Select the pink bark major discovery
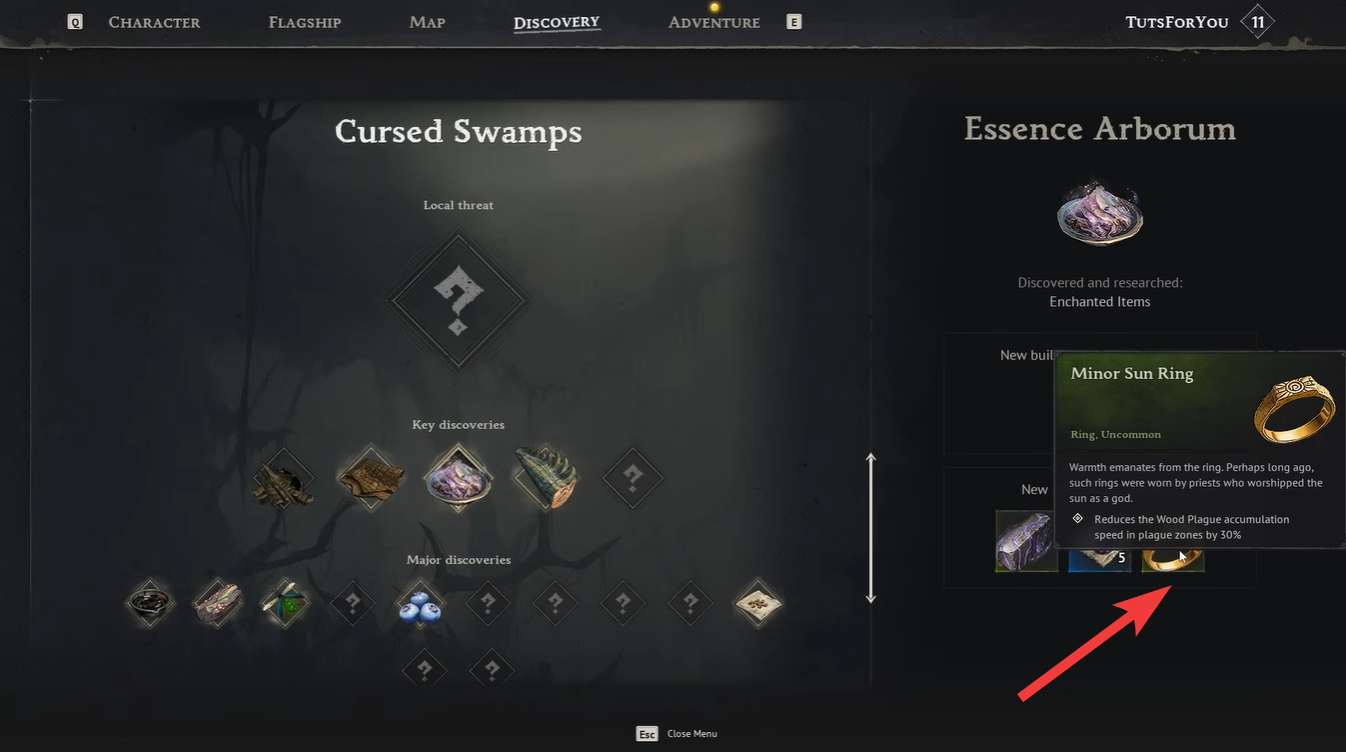Viewport: 1346px width, 752px height. (x=218, y=604)
